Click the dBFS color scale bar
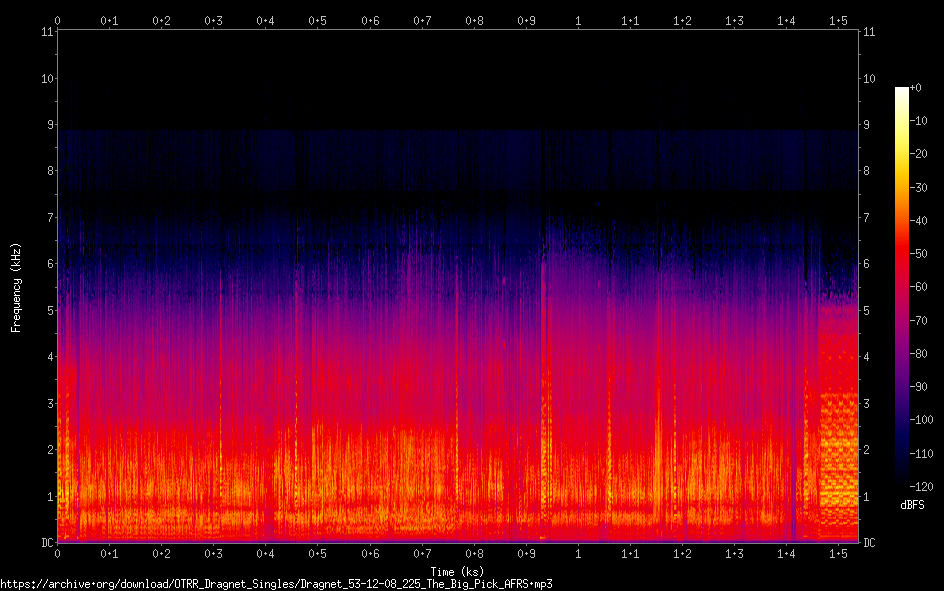The image size is (944, 591). point(902,288)
